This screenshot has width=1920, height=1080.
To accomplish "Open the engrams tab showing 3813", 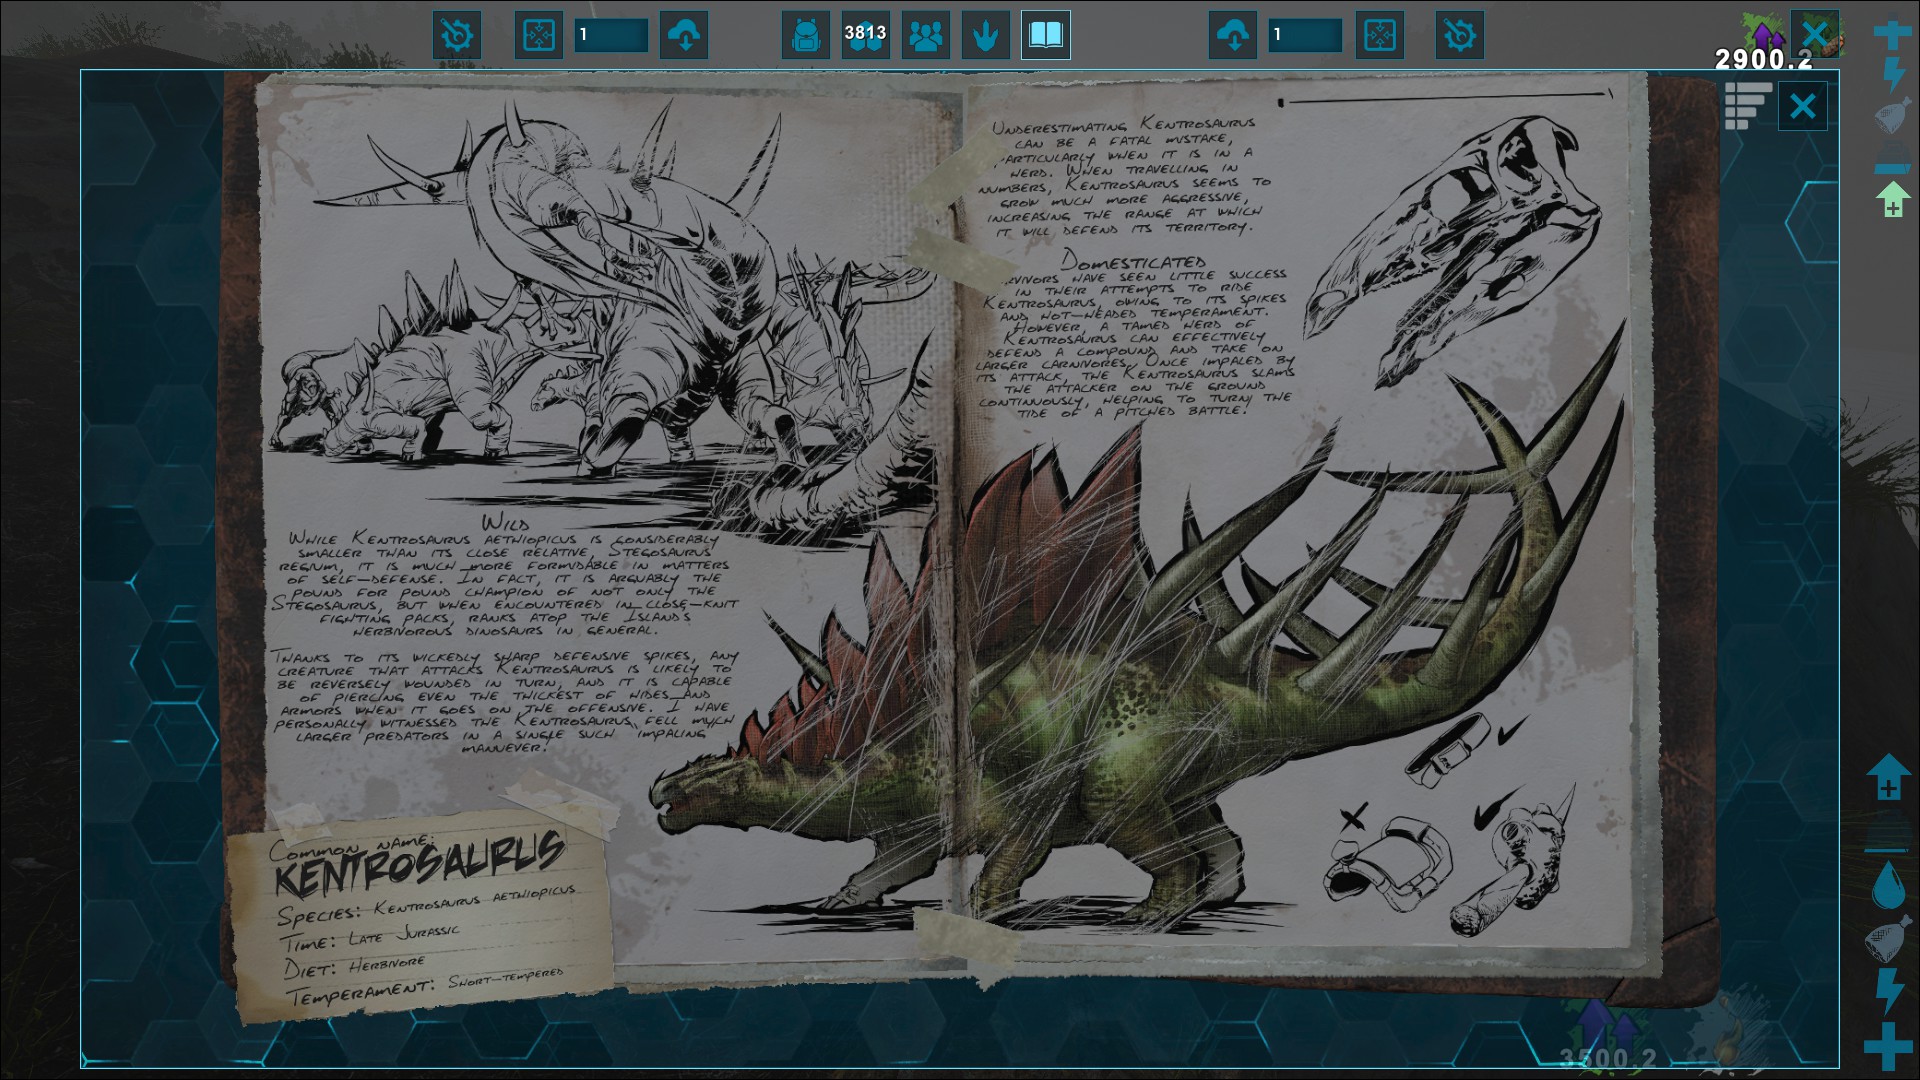I will point(865,35).
